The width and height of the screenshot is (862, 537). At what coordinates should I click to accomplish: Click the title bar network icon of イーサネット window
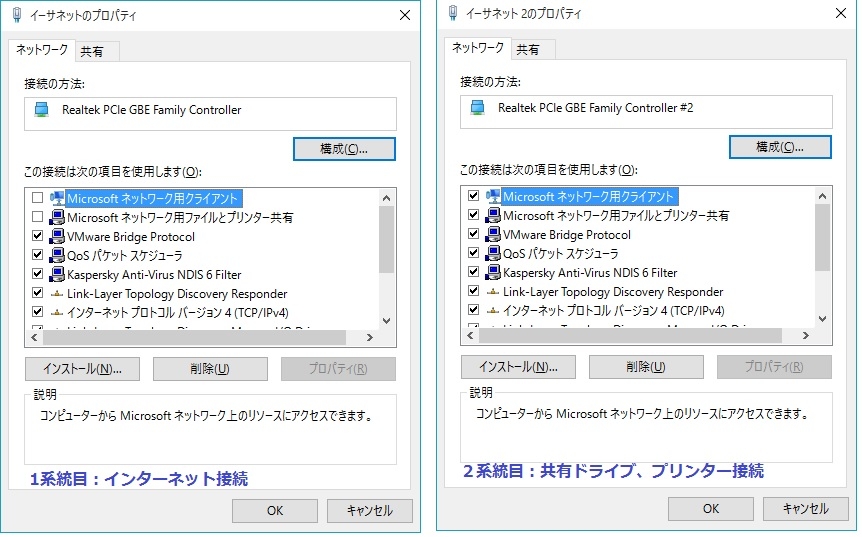[17, 15]
